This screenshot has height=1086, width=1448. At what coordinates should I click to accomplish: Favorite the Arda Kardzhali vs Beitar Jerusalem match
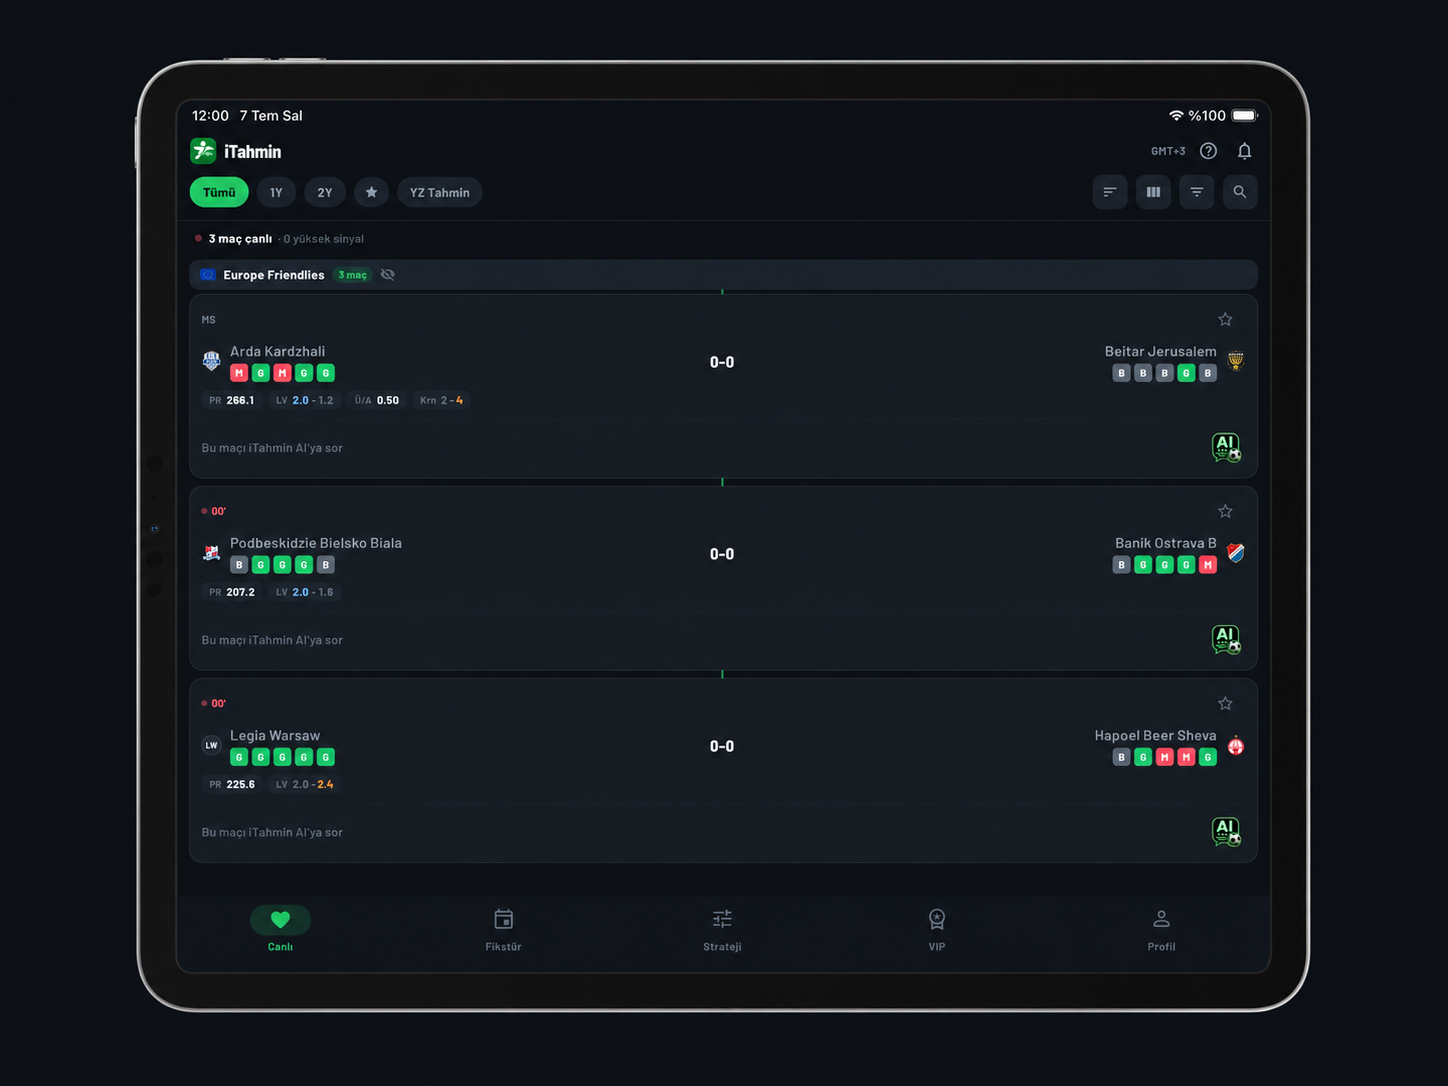point(1225,319)
